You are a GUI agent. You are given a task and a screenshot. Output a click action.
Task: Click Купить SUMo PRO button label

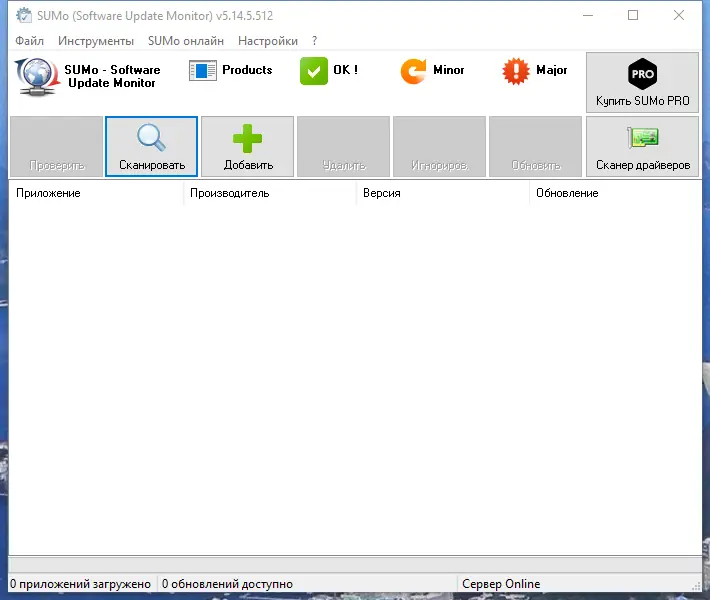[x=642, y=101]
